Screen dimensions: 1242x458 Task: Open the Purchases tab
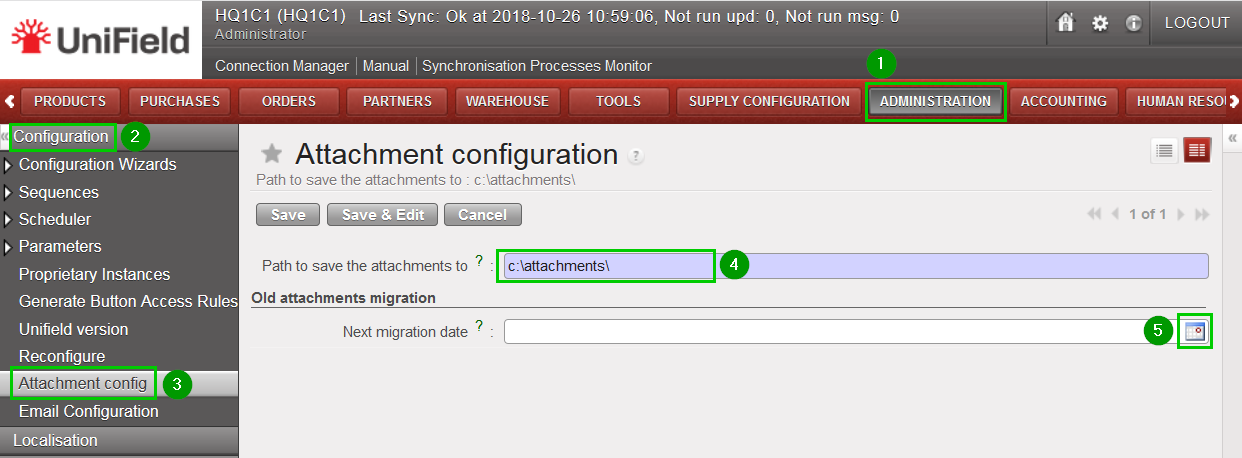pos(180,101)
